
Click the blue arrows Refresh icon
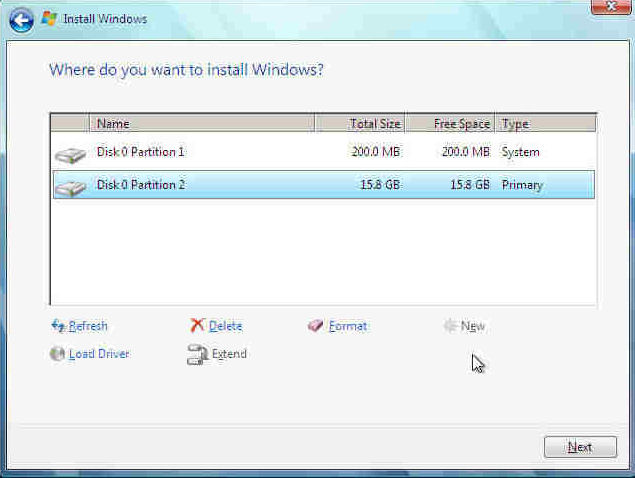click(57, 326)
